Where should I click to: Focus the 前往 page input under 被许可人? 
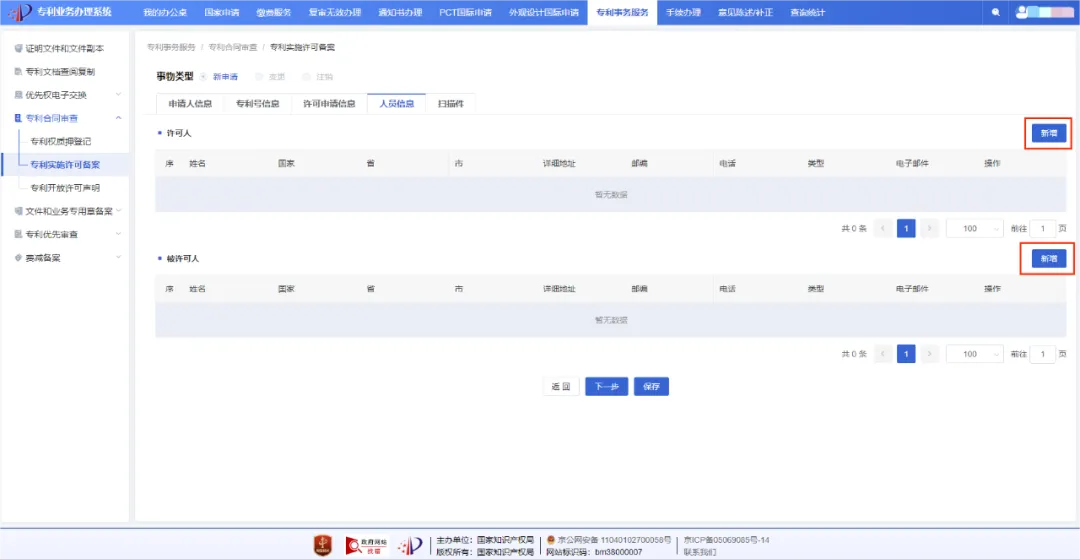pyautogui.click(x=1043, y=354)
